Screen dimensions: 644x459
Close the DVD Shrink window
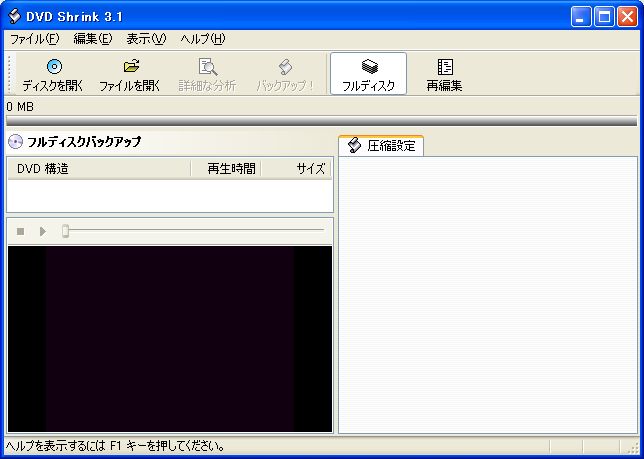[628, 17]
